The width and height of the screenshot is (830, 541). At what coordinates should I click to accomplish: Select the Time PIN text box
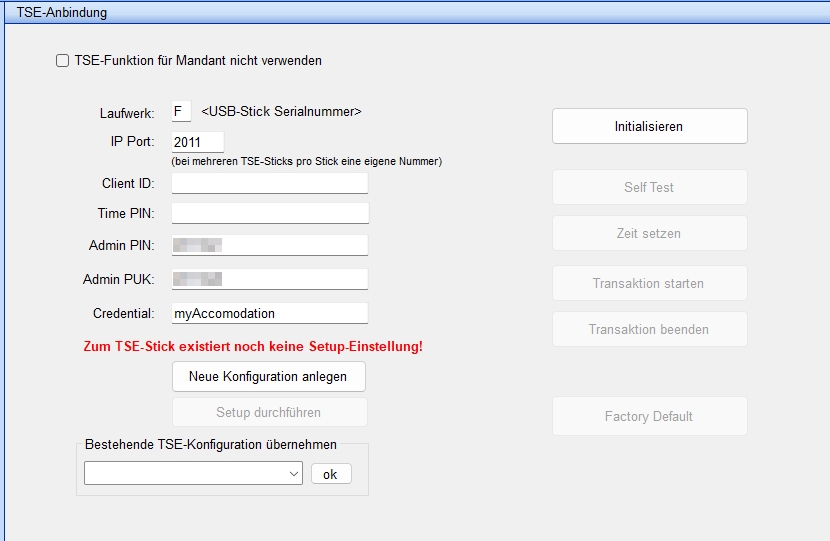[270, 213]
